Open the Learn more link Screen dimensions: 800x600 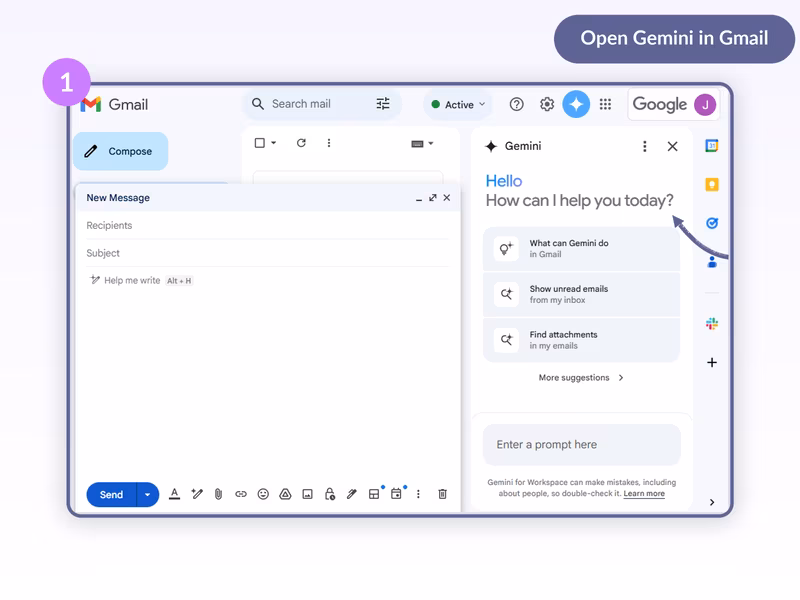point(644,493)
